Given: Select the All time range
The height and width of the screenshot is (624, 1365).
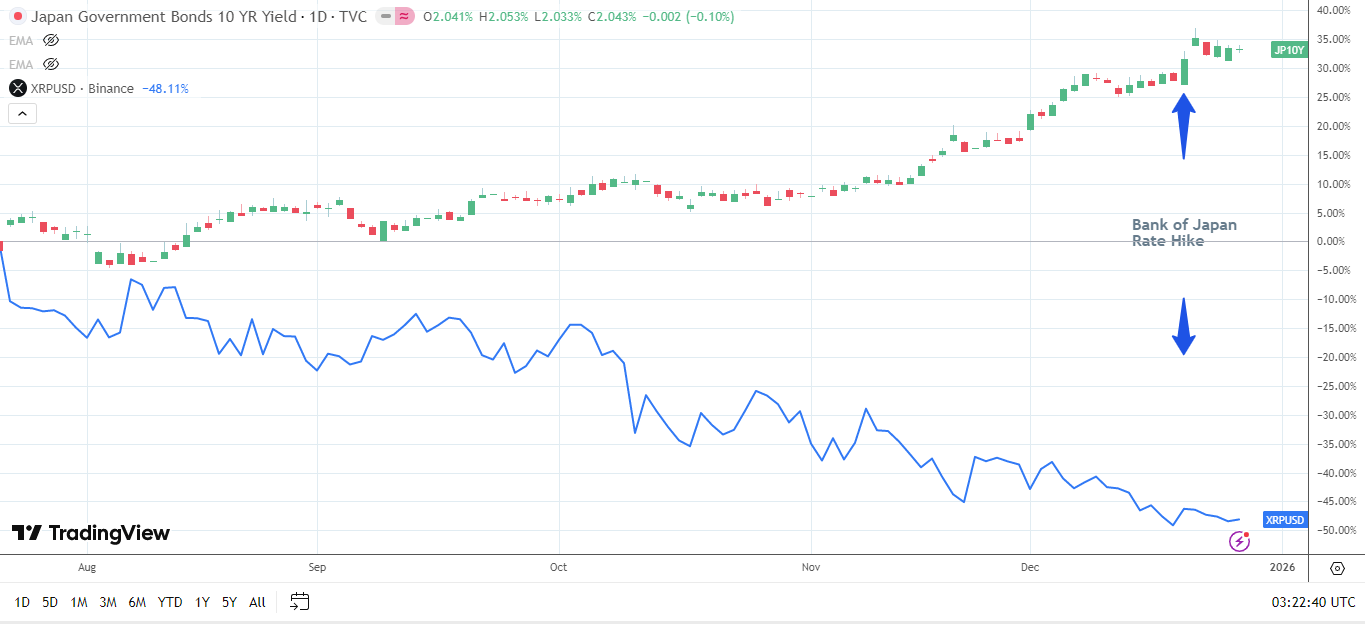Looking at the screenshot, I should pyautogui.click(x=257, y=602).
